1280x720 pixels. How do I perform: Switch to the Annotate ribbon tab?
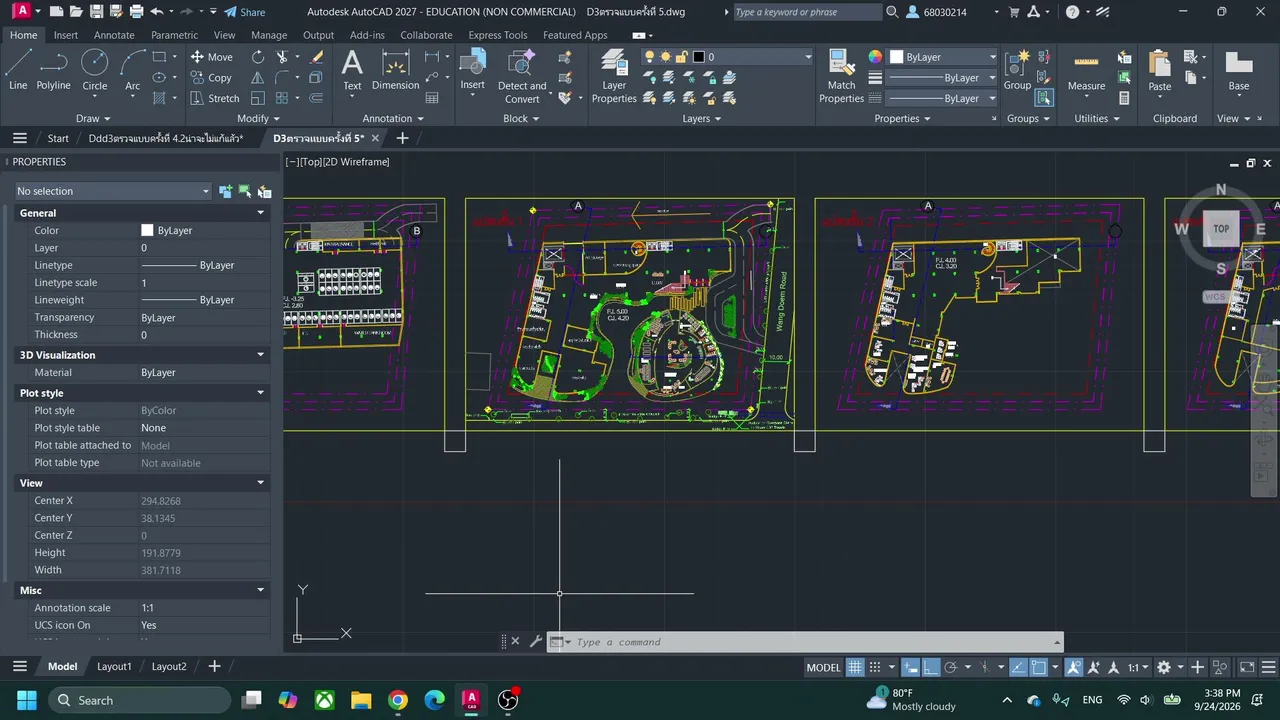tap(114, 35)
